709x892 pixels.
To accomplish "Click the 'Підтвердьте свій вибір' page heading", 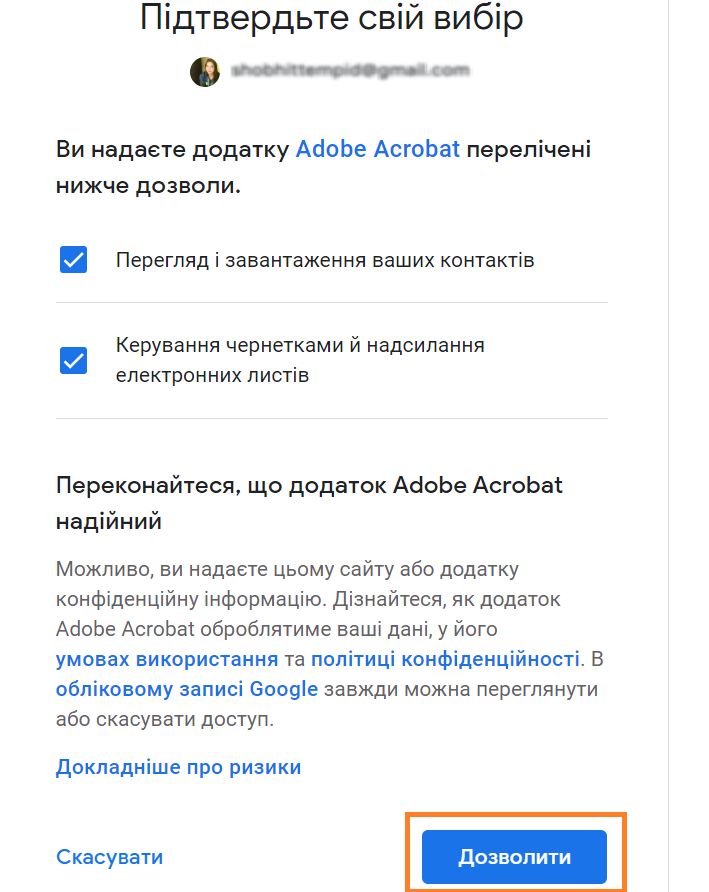I will (331, 18).
